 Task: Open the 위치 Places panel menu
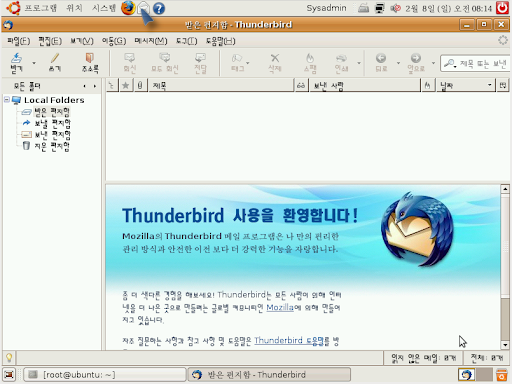click(x=74, y=8)
